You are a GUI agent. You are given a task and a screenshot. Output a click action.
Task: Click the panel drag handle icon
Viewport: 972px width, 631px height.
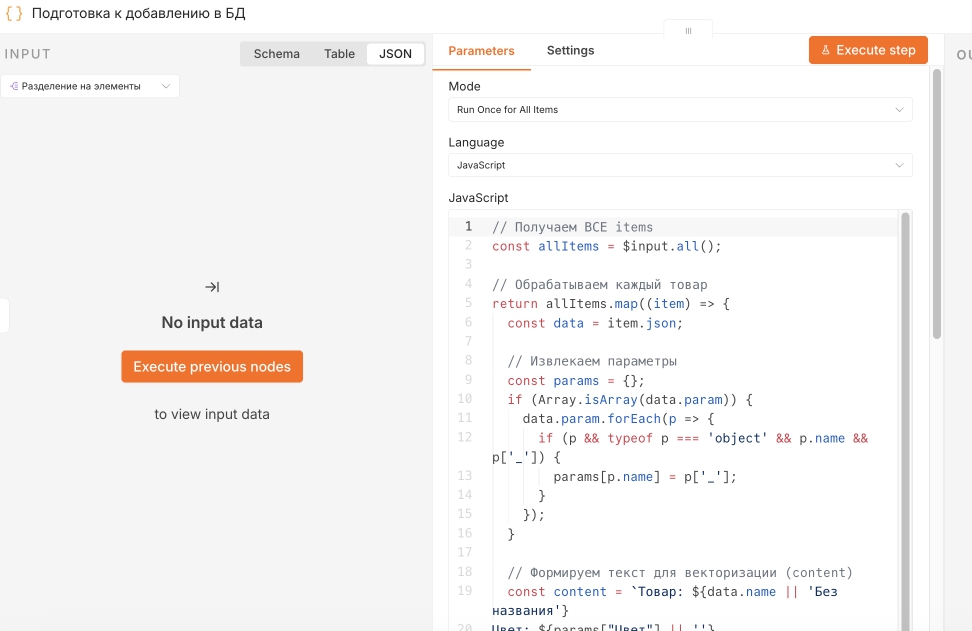coord(688,31)
